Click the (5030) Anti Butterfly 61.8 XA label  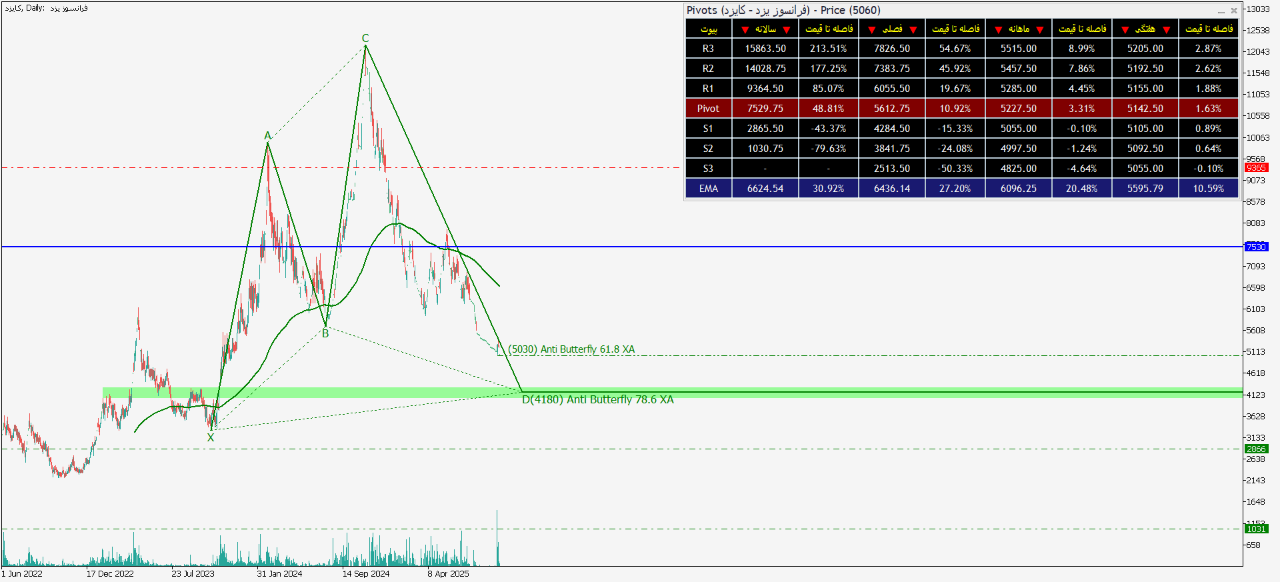pos(571,349)
